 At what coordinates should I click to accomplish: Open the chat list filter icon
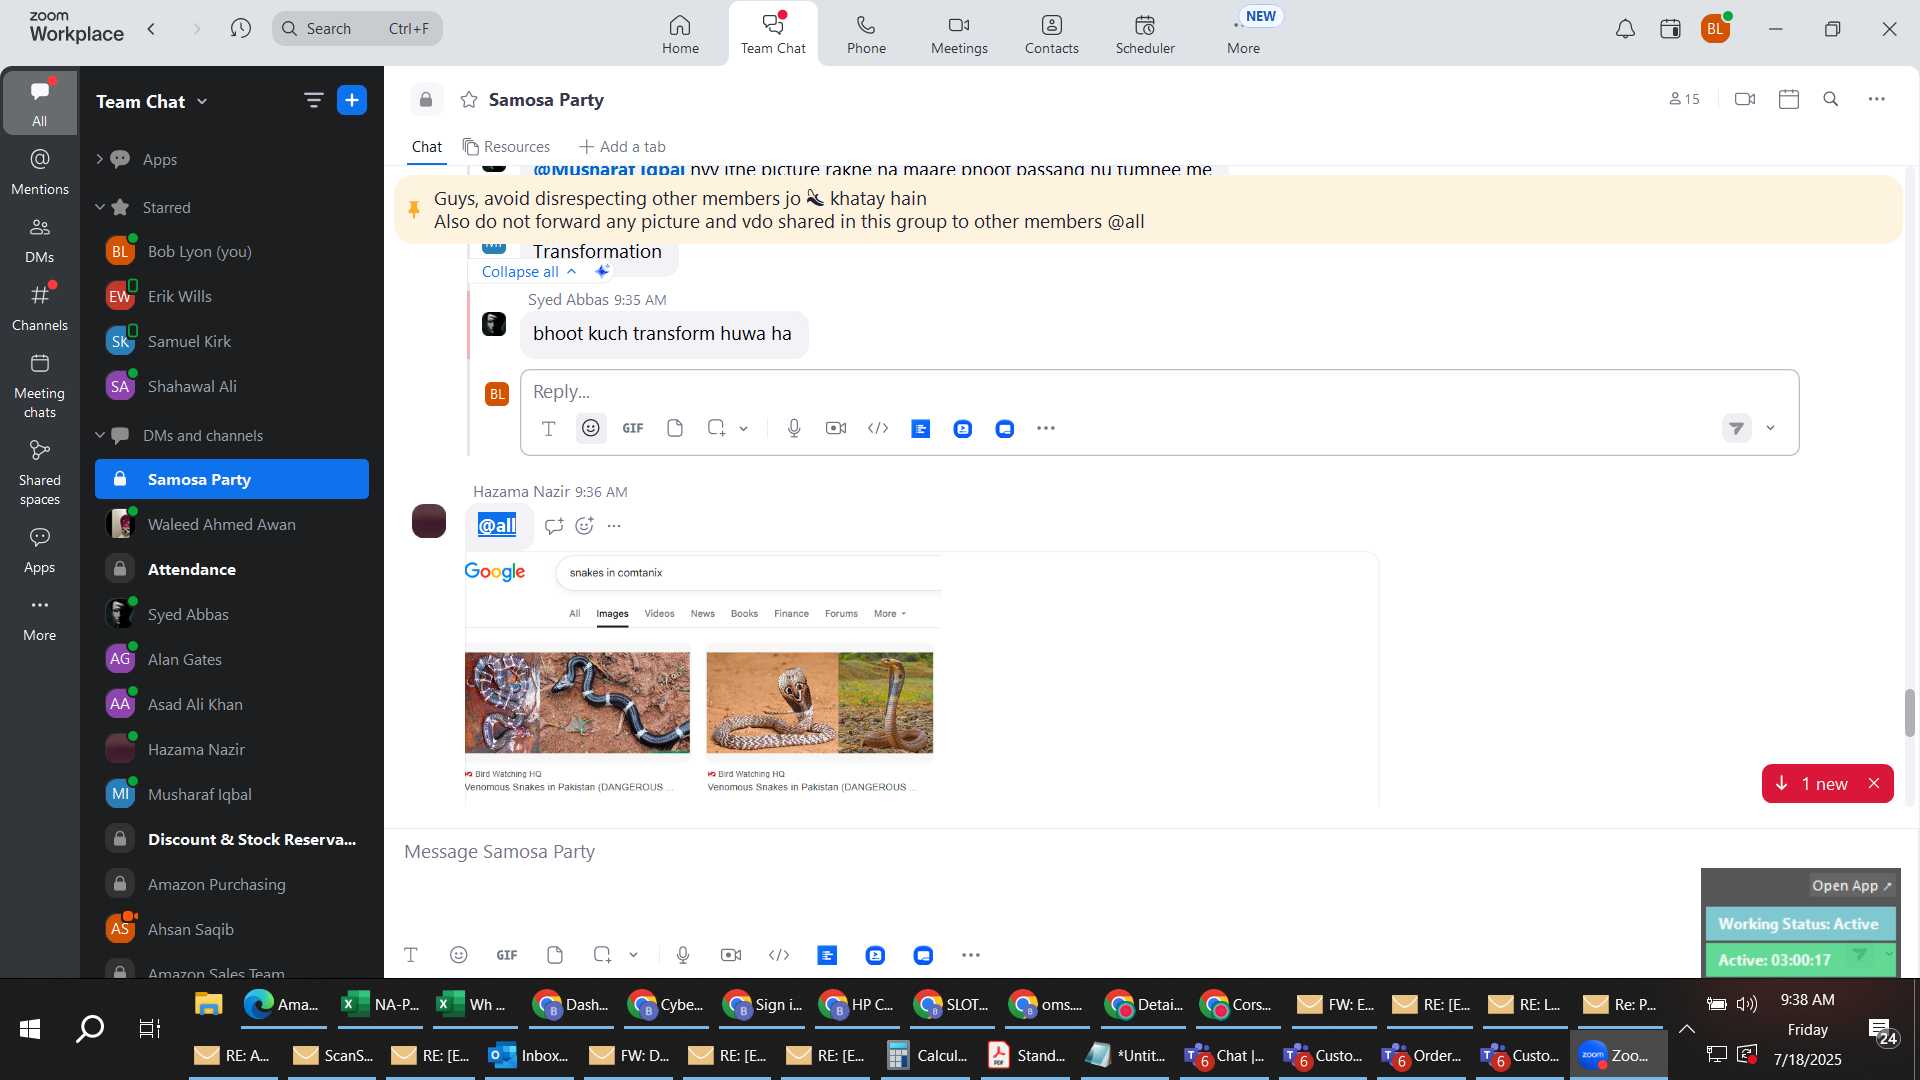313,100
